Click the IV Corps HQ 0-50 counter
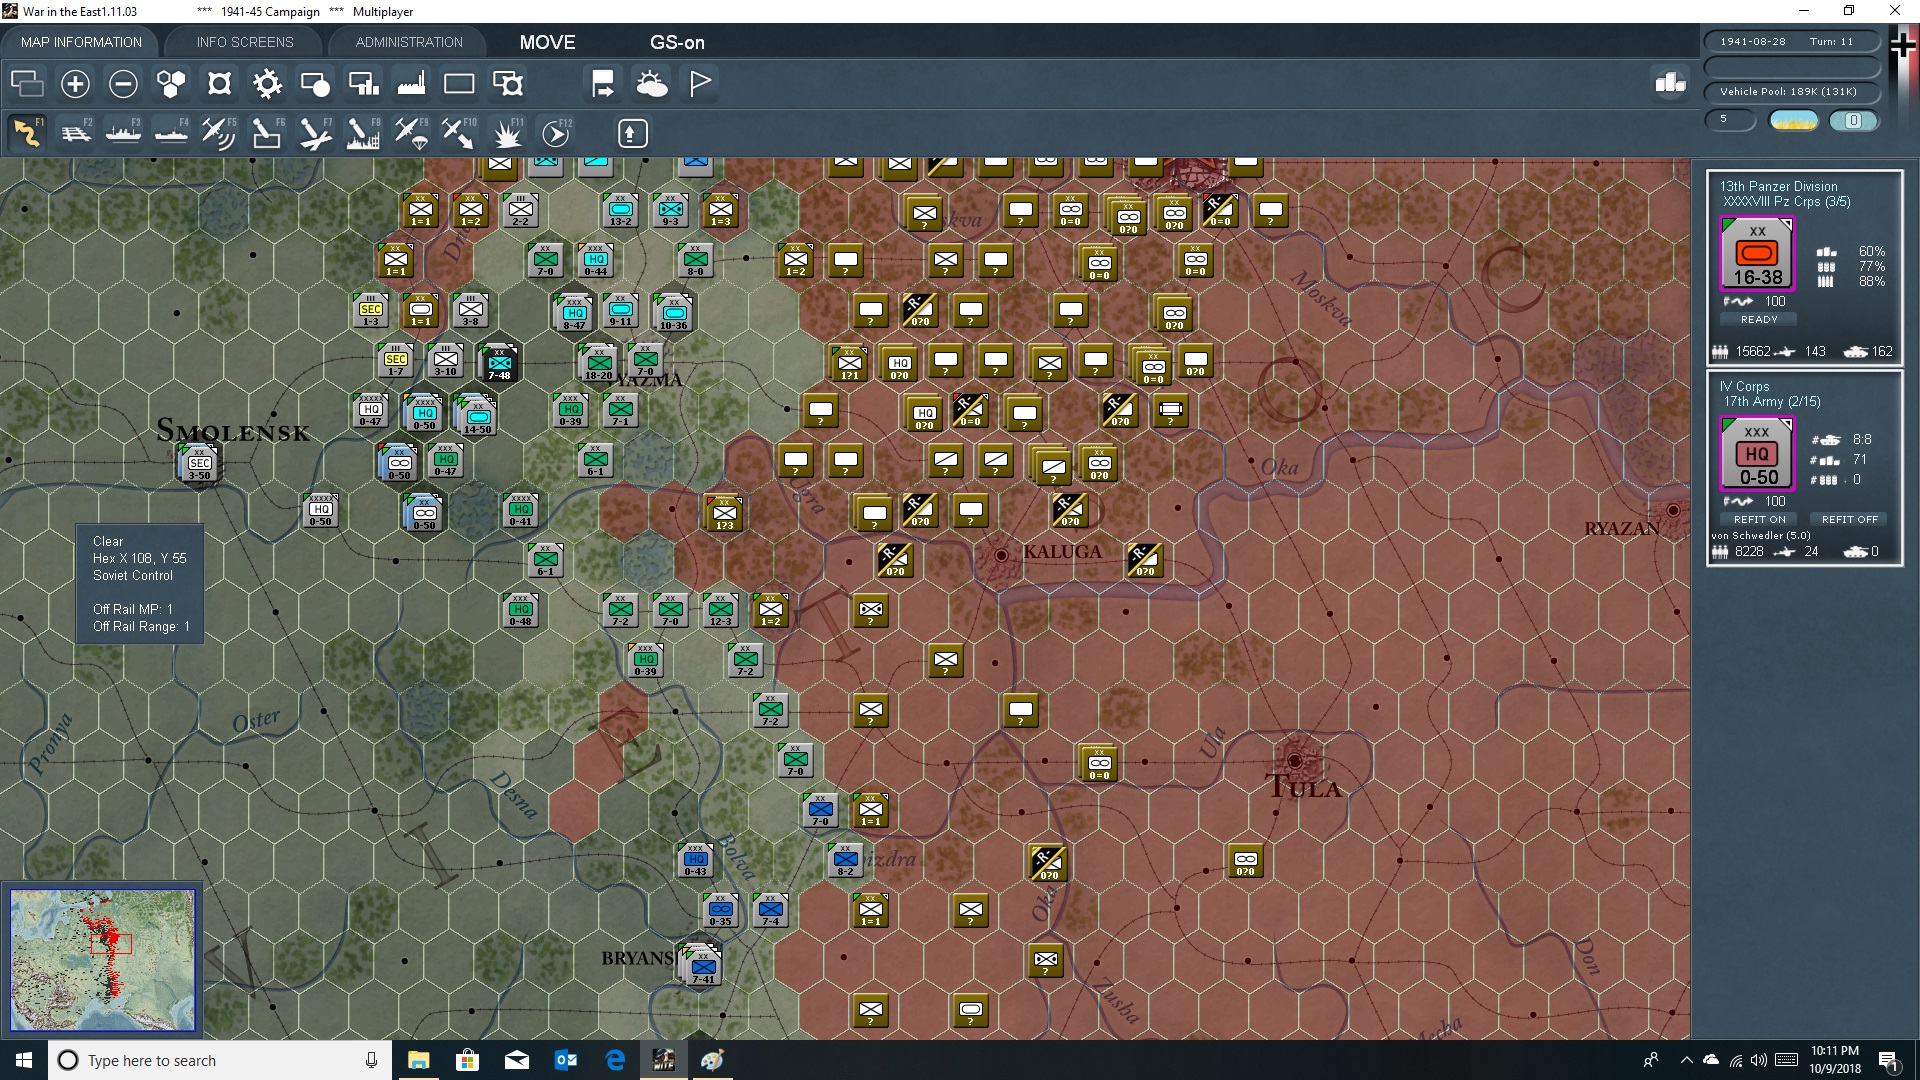This screenshot has width=1920, height=1080. pyautogui.click(x=1757, y=454)
